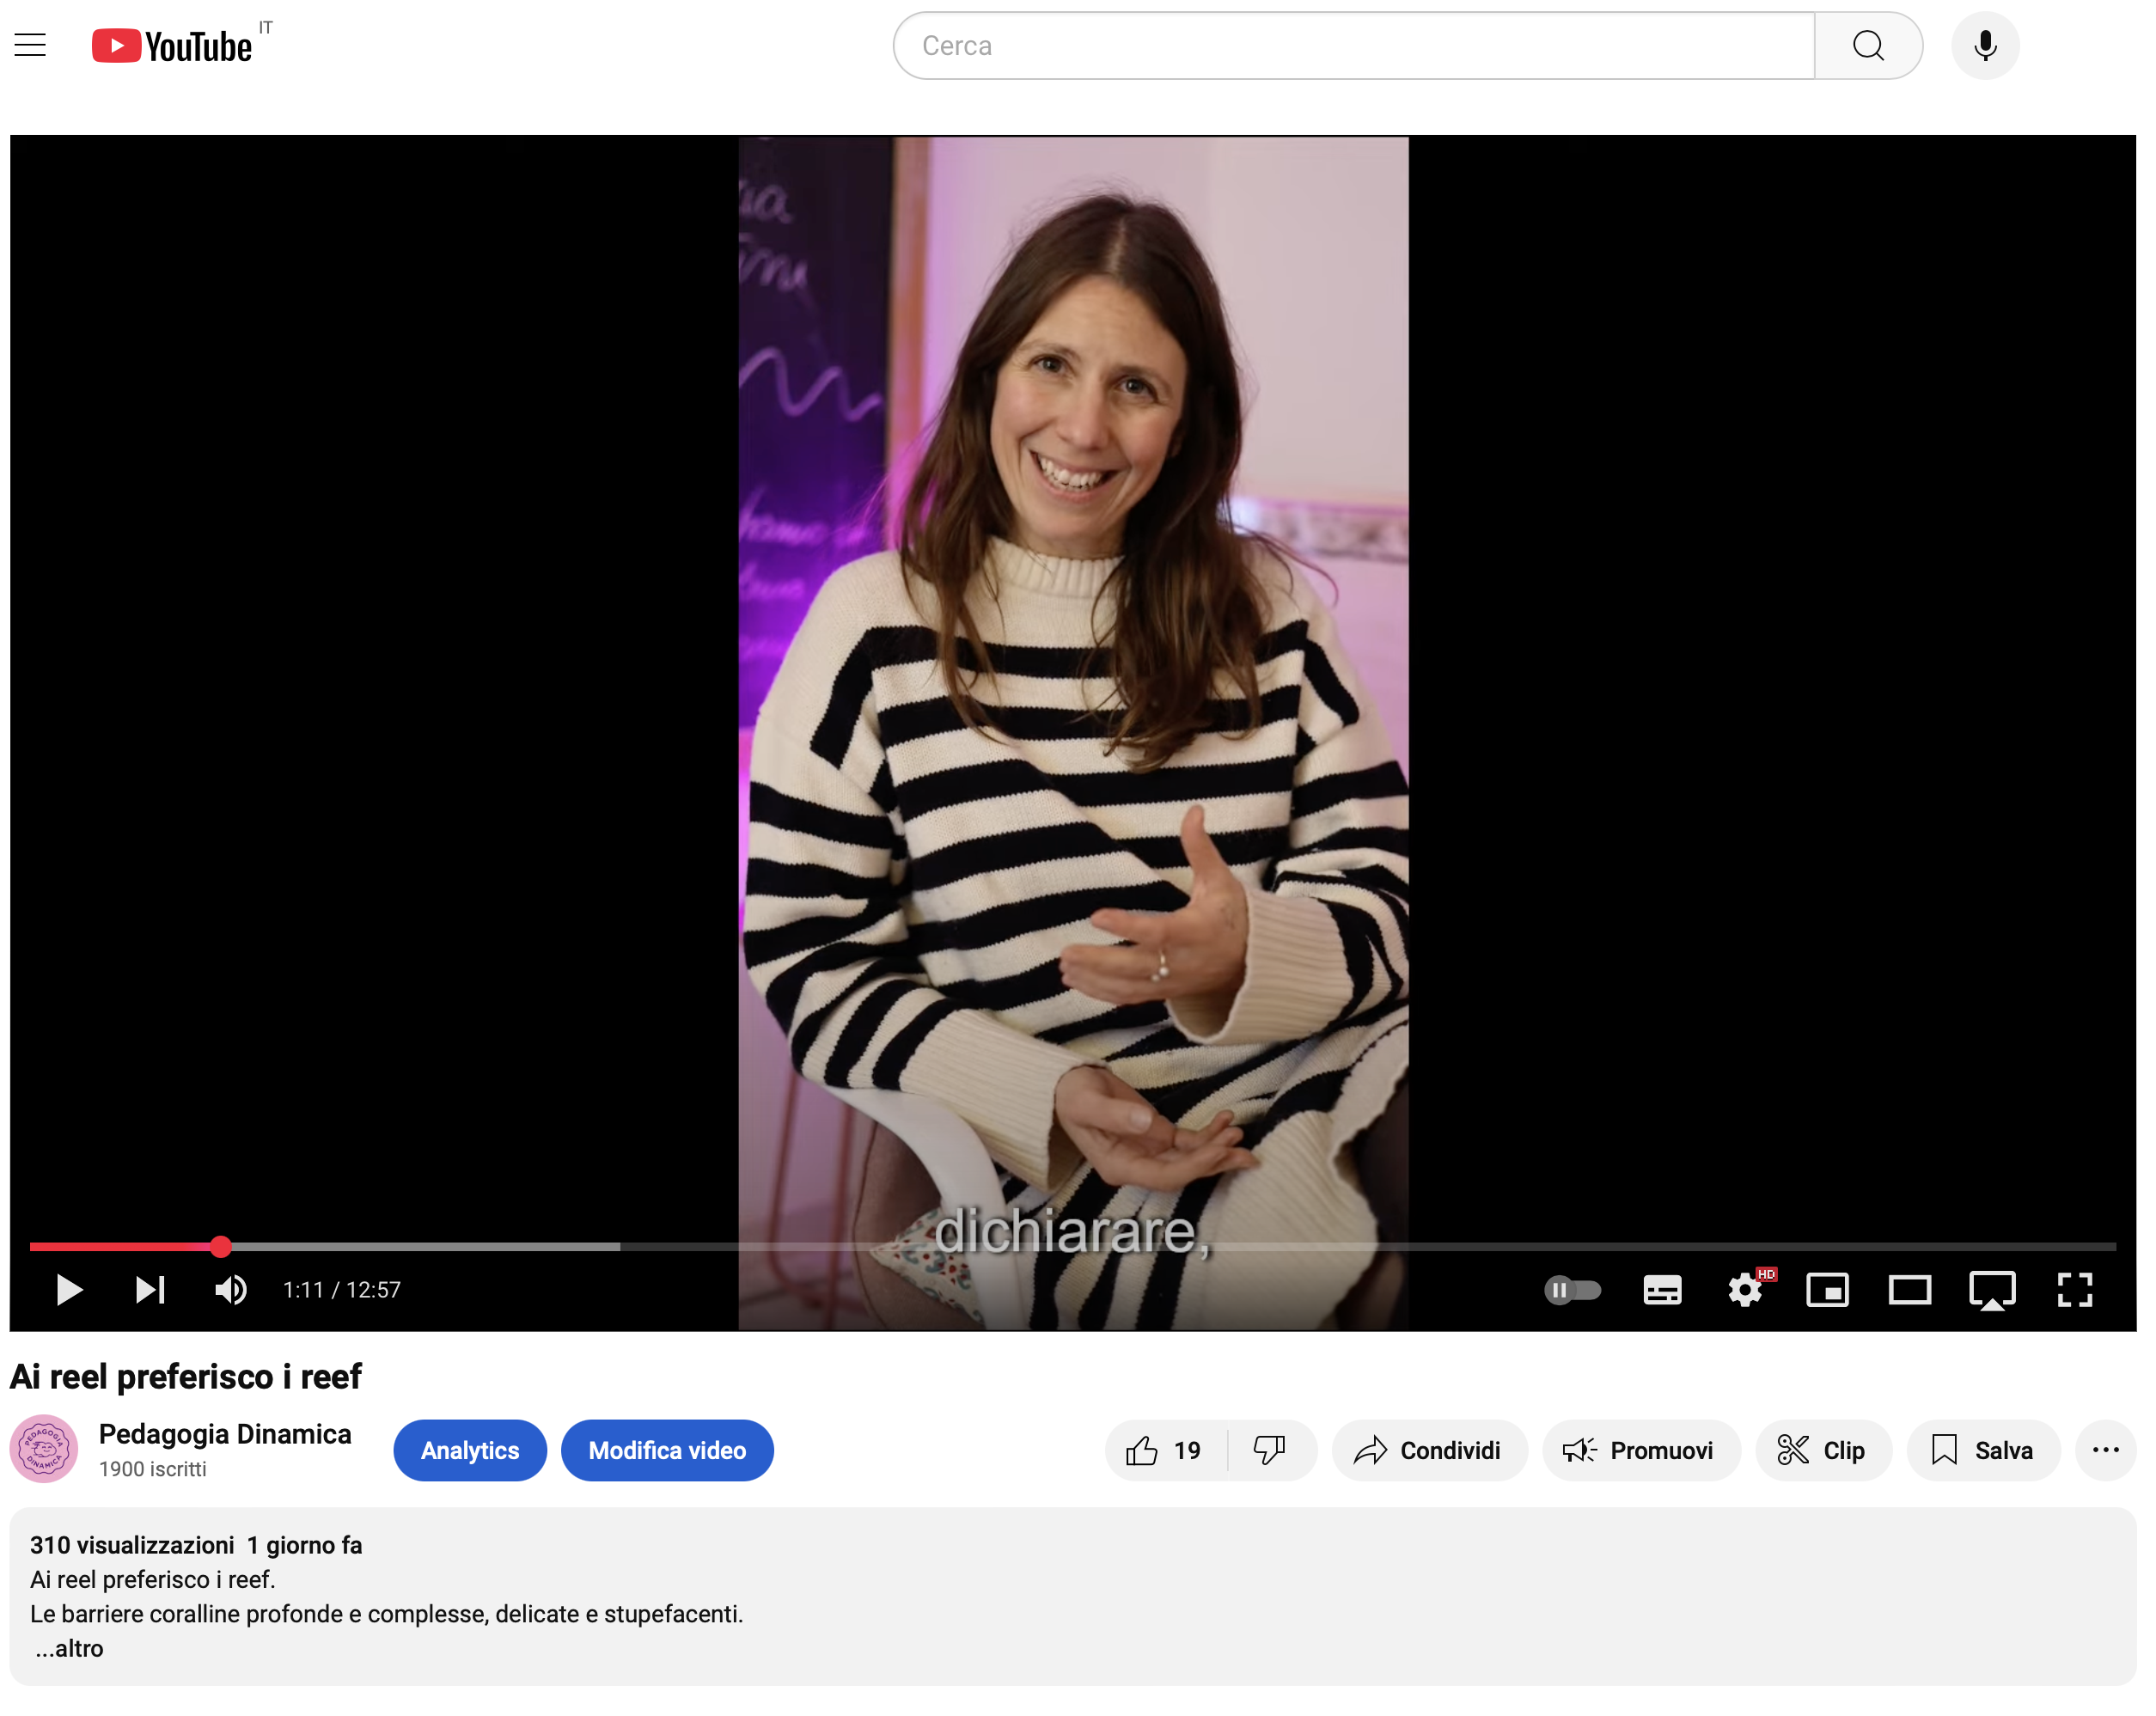Open the hamburger guide menu
This screenshot has width=2156, height=1716.
click(x=30, y=45)
